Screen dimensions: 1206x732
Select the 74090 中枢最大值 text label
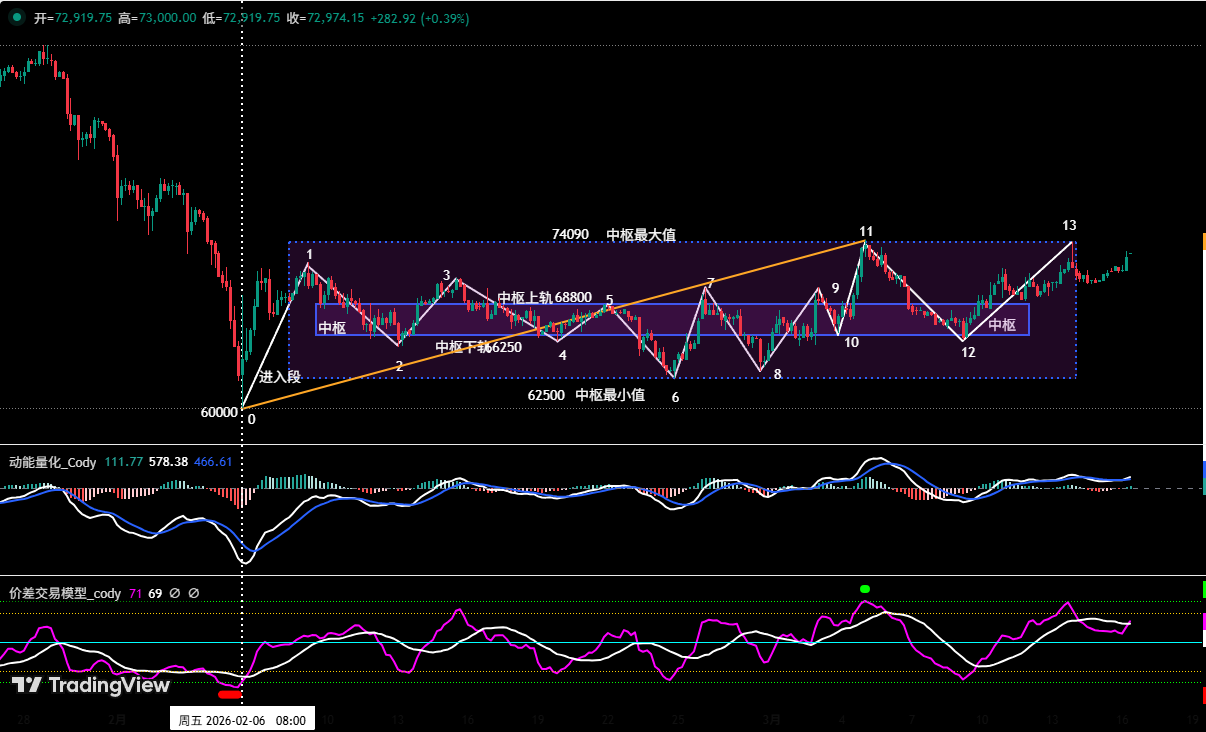coord(613,235)
